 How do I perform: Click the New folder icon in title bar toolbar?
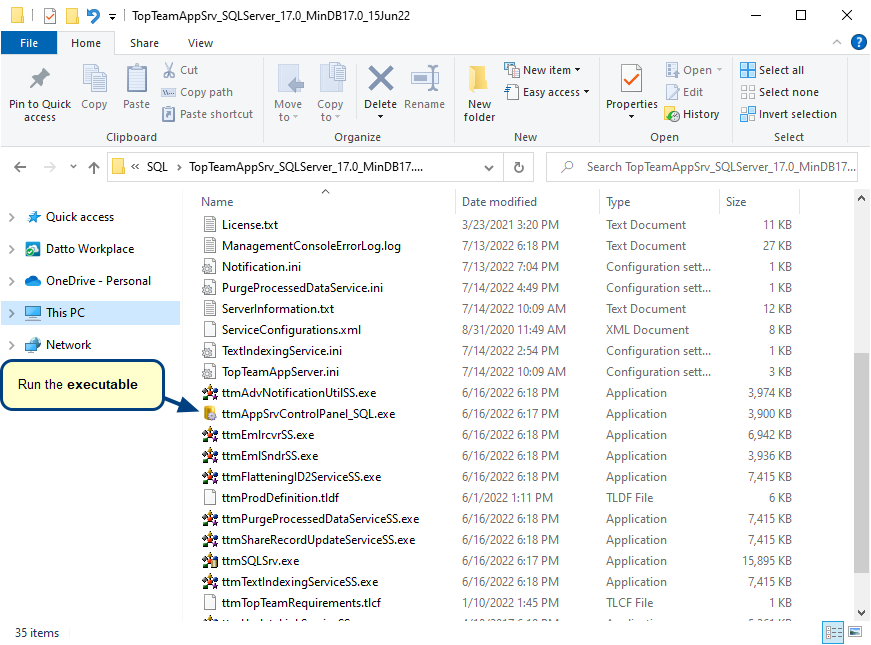pyautogui.click(x=72, y=16)
